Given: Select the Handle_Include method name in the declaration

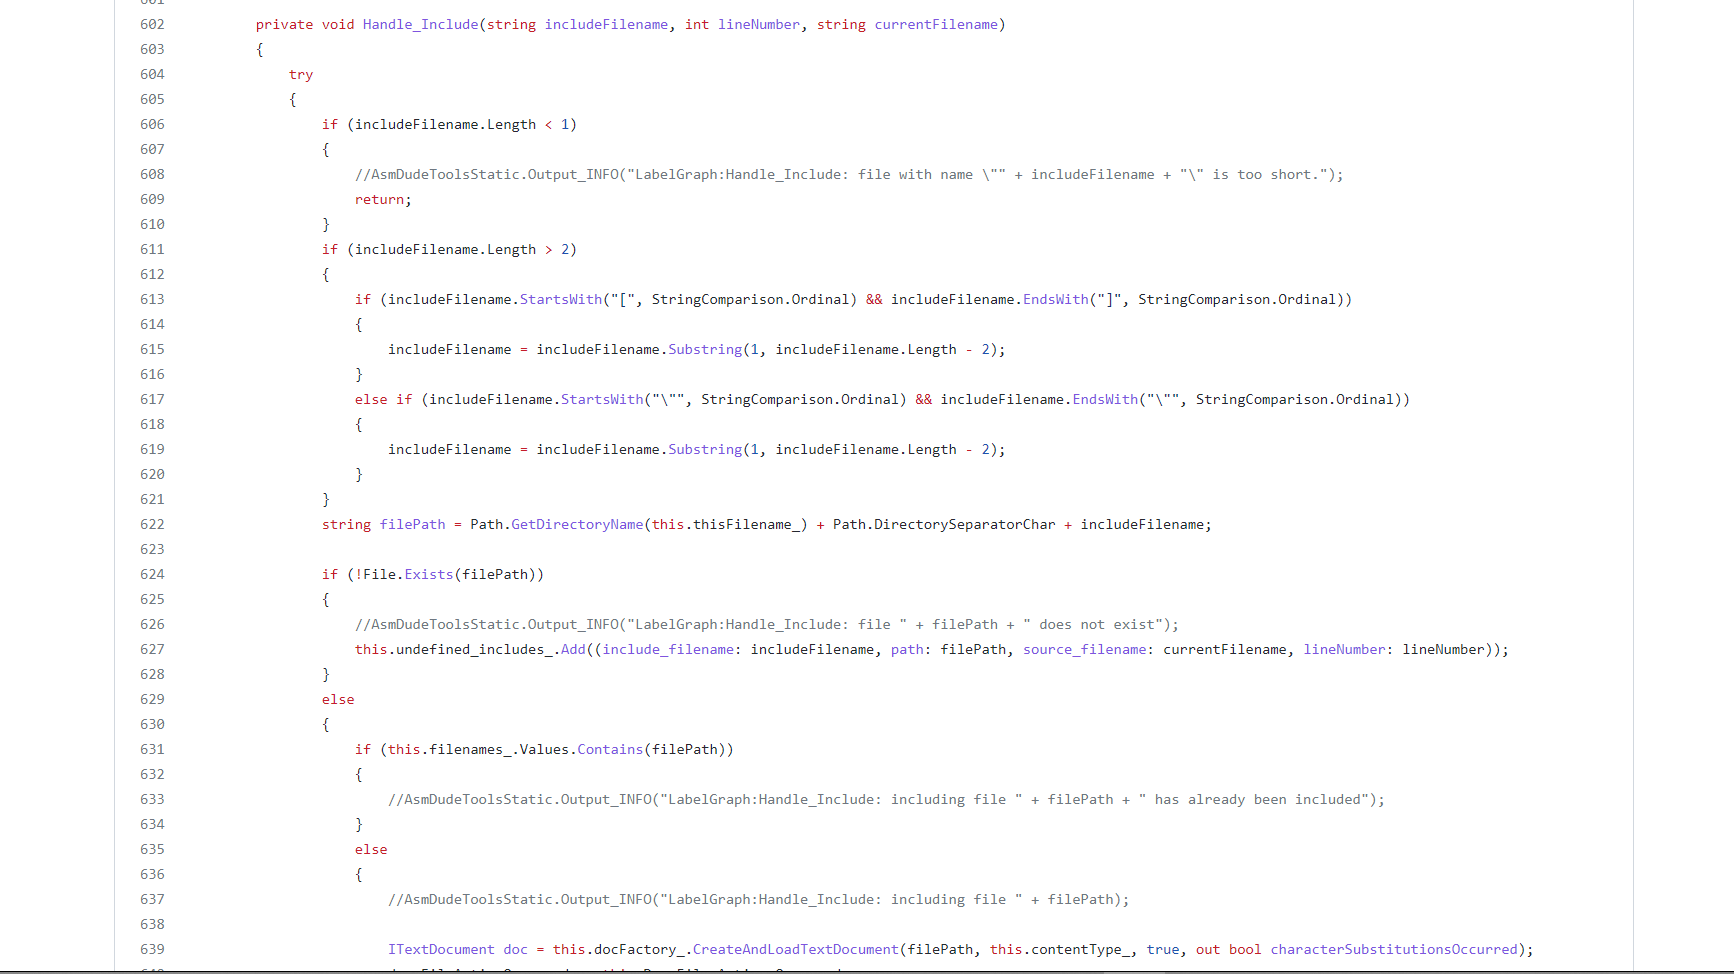Looking at the screenshot, I should 420,24.
